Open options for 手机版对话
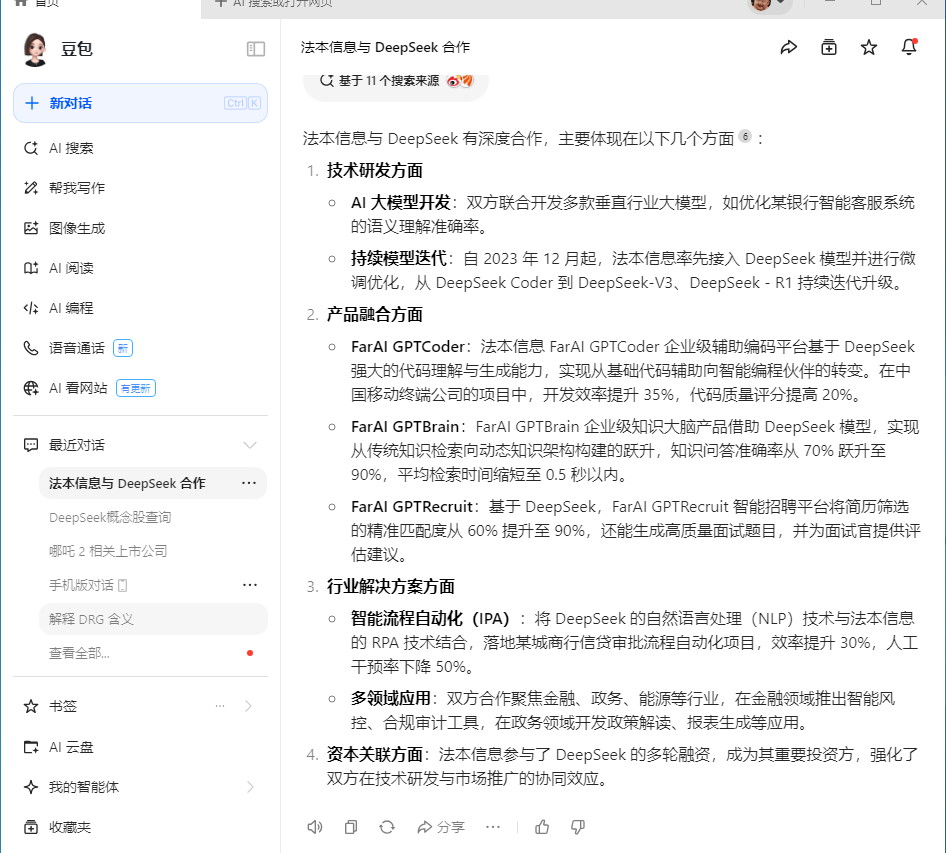The height and width of the screenshot is (853, 946). [250, 585]
